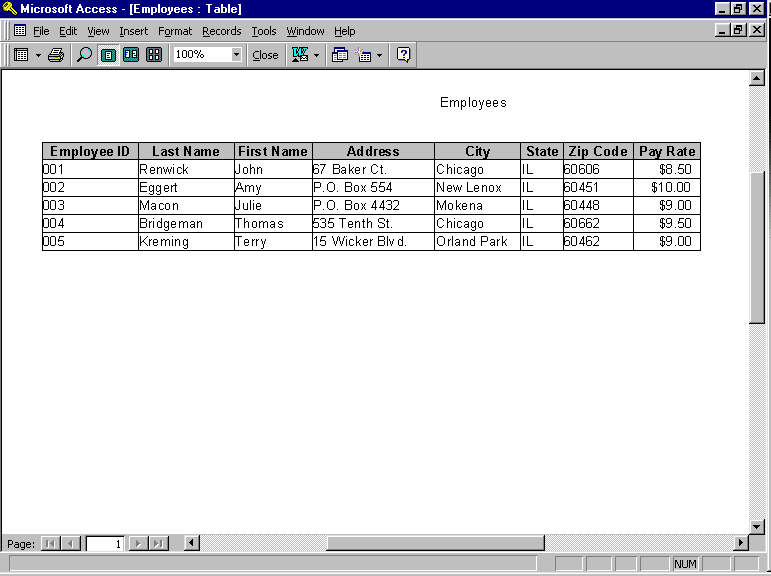Click the Zip Code column header
Viewport: 771px width, 576px height.
(x=598, y=151)
